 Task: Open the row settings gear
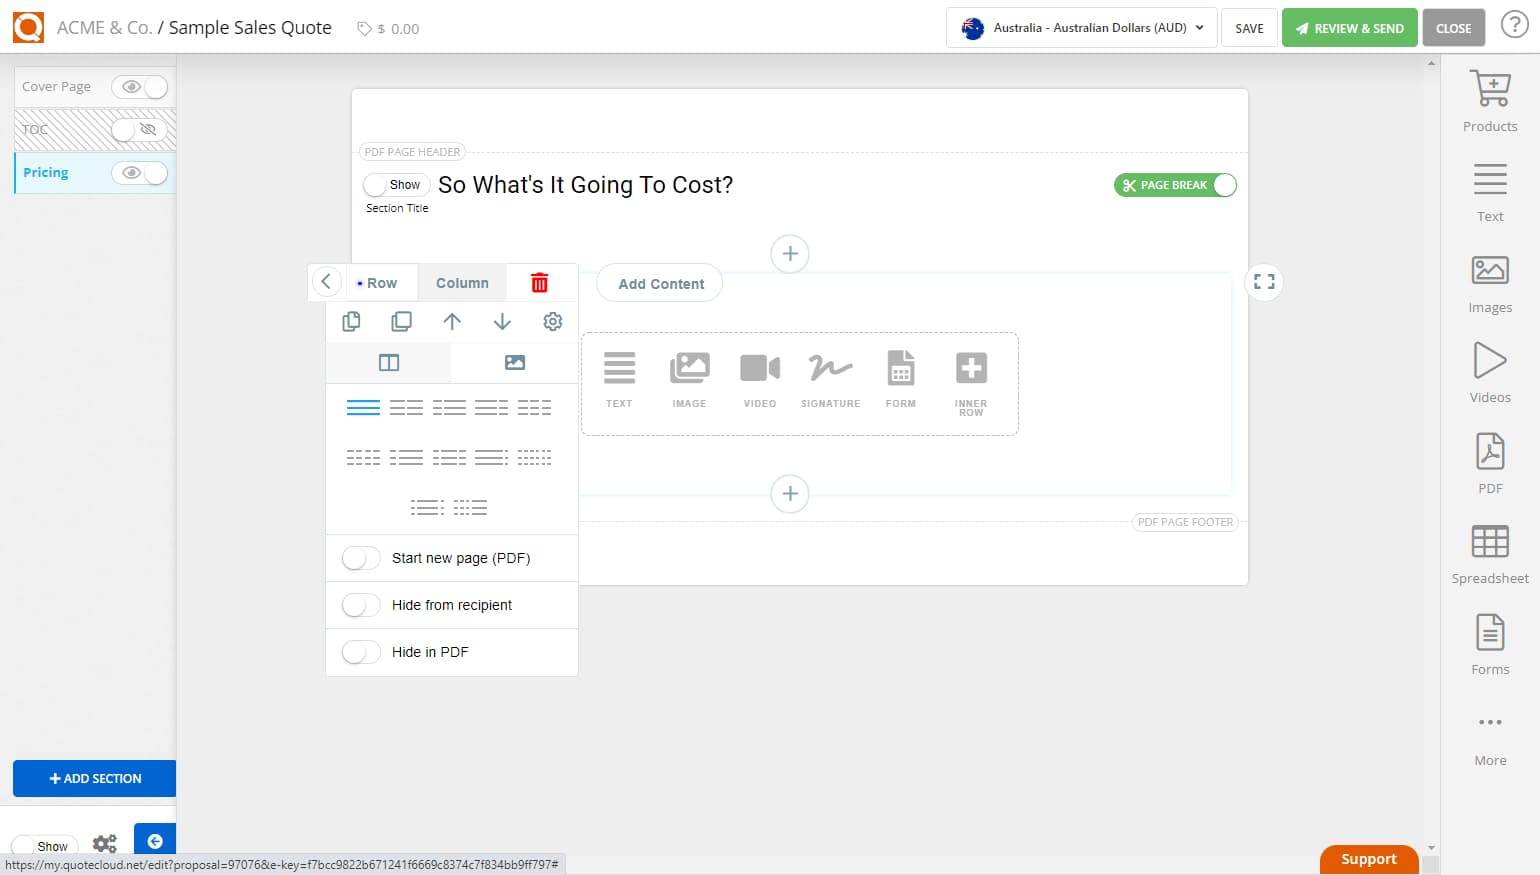552,321
